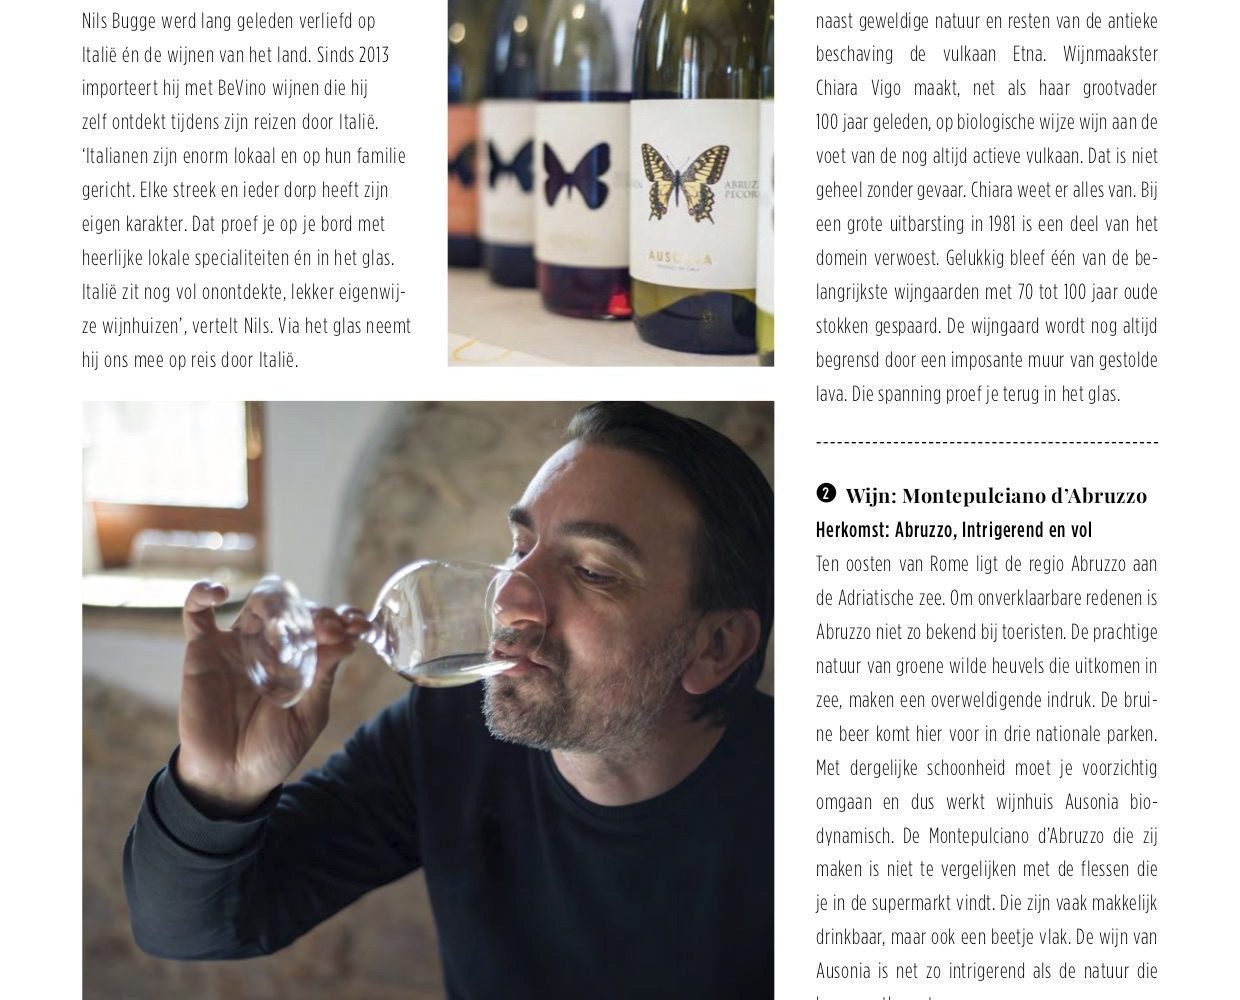Click the number 2 bullet icon
1240x1000 pixels.
click(825, 493)
